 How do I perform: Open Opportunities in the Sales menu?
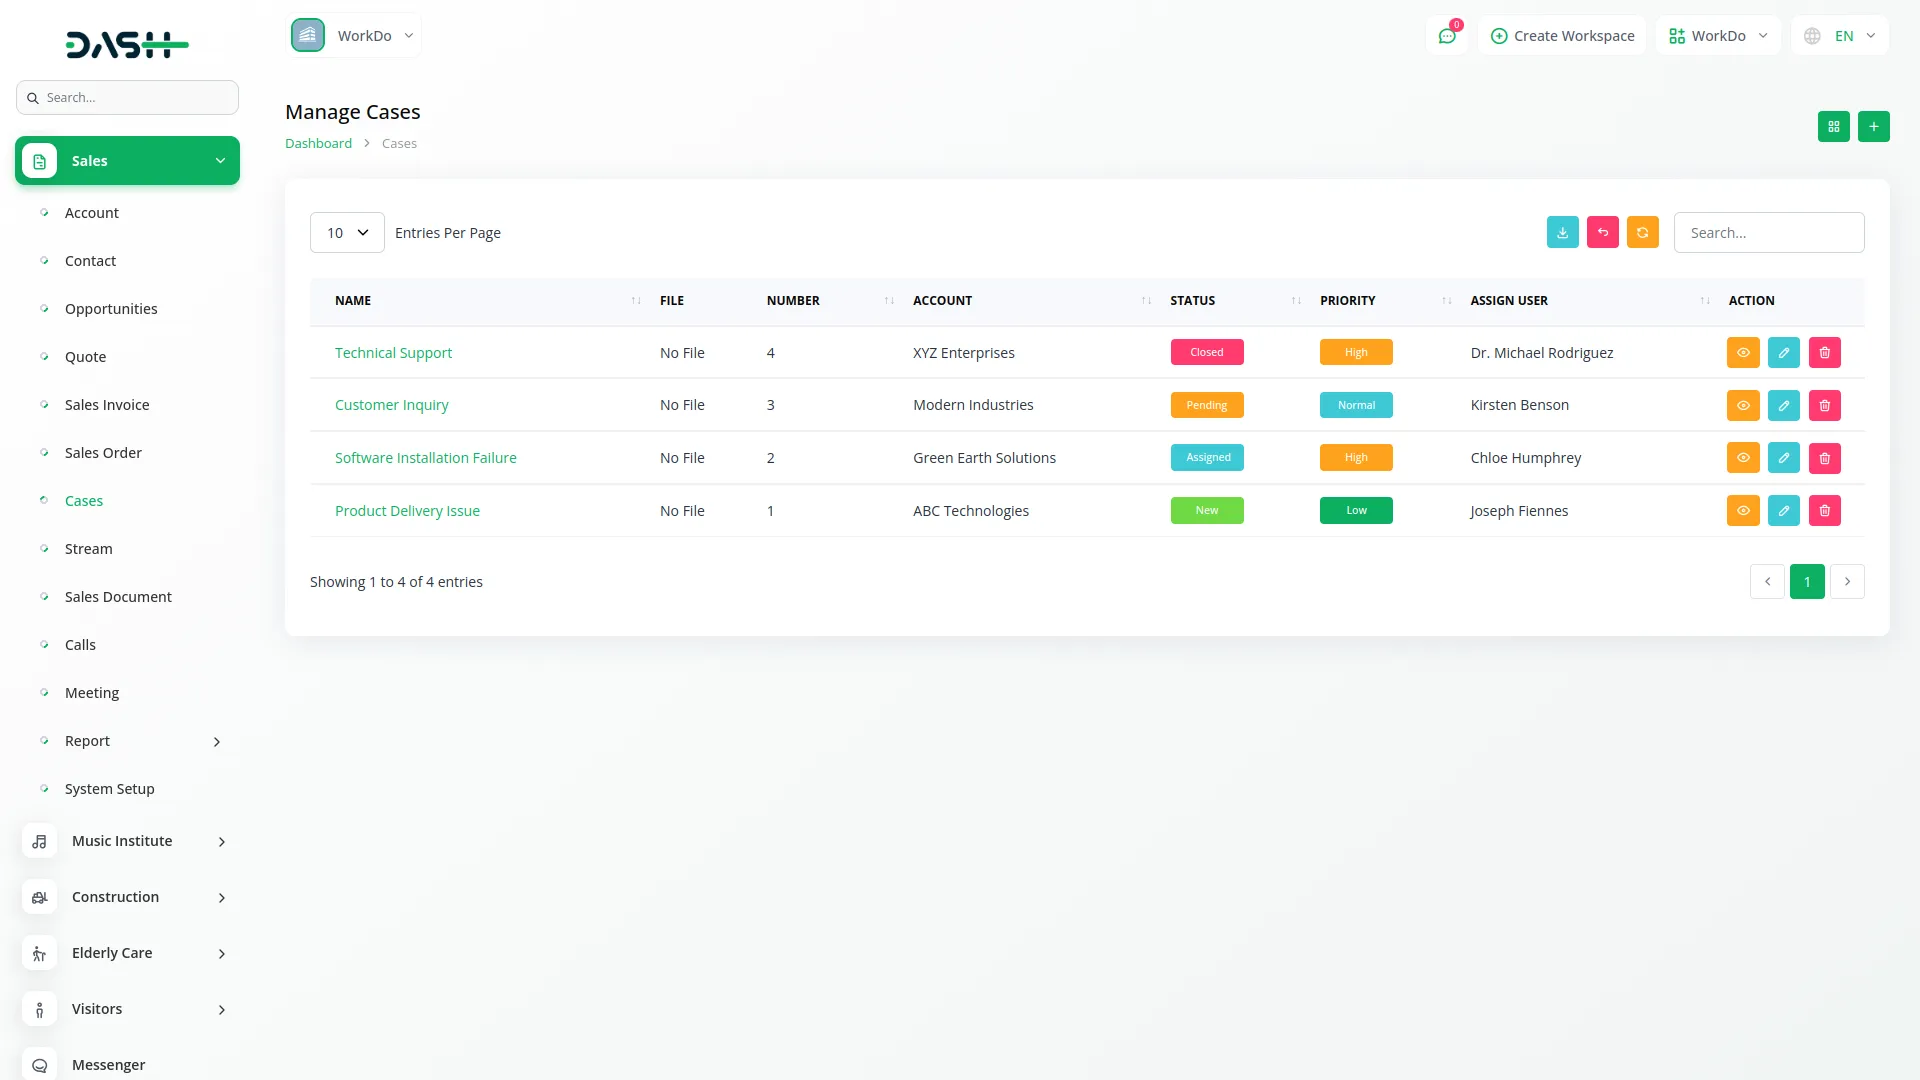[111, 309]
